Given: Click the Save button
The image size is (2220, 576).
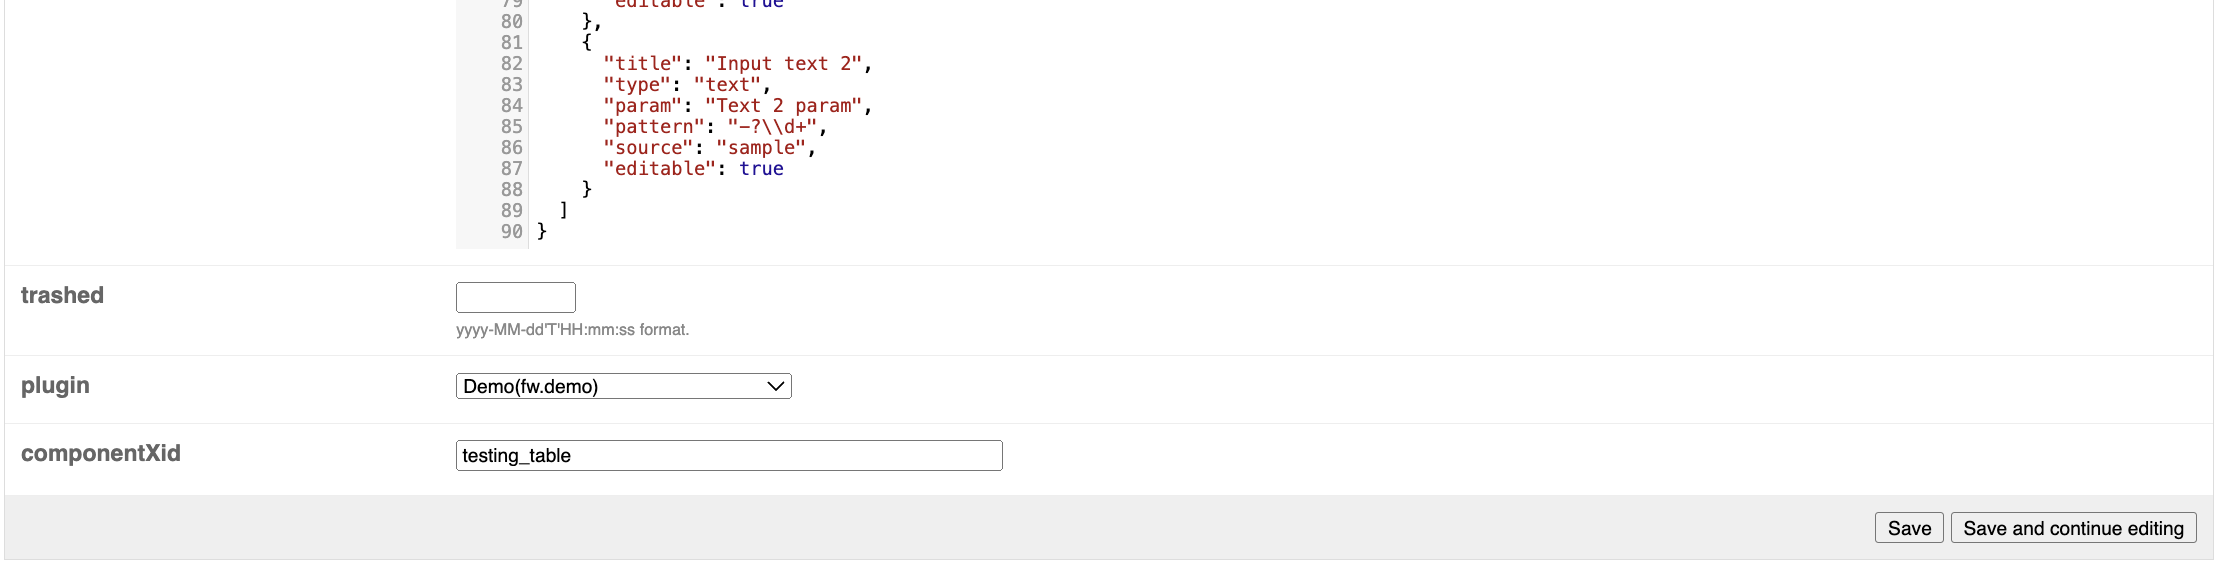Looking at the screenshot, I should 1909,528.
